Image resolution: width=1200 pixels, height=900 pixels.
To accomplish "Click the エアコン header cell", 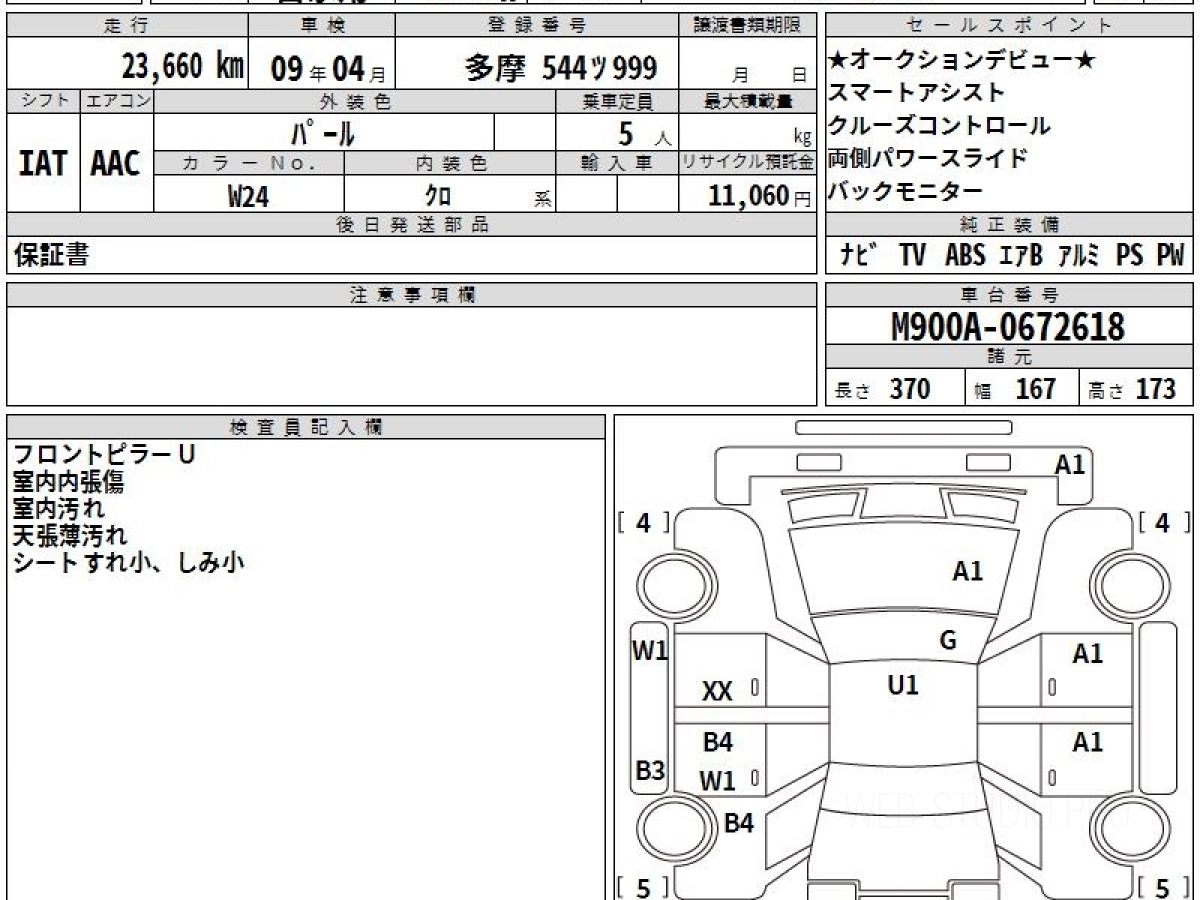I will click(117, 101).
